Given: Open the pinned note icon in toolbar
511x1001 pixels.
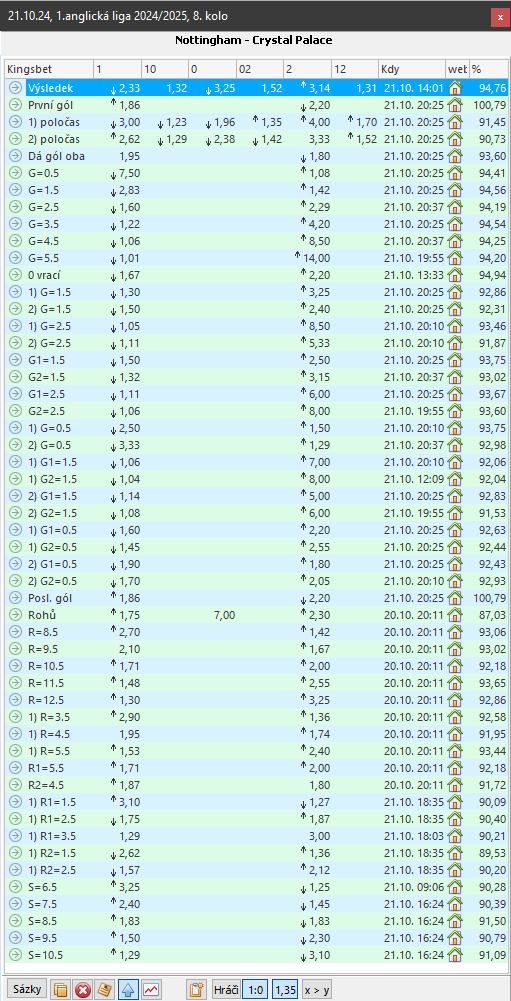Looking at the screenshot, I should (103, 990).
